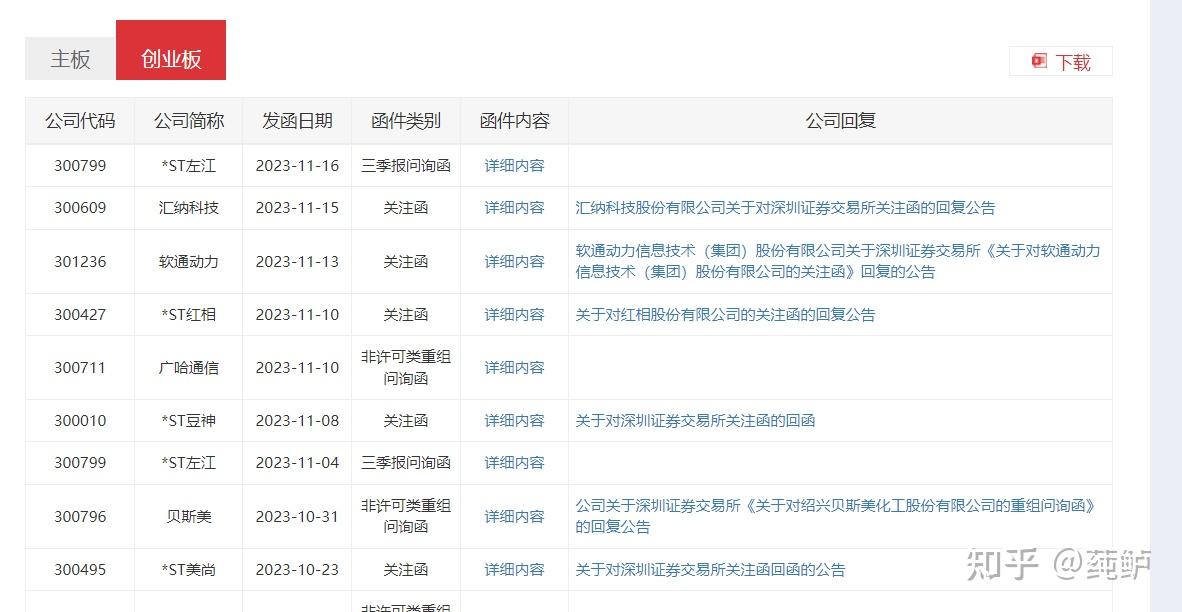1182x612 pixels.
Task: Click company code 300796
Action: (80, 517)
